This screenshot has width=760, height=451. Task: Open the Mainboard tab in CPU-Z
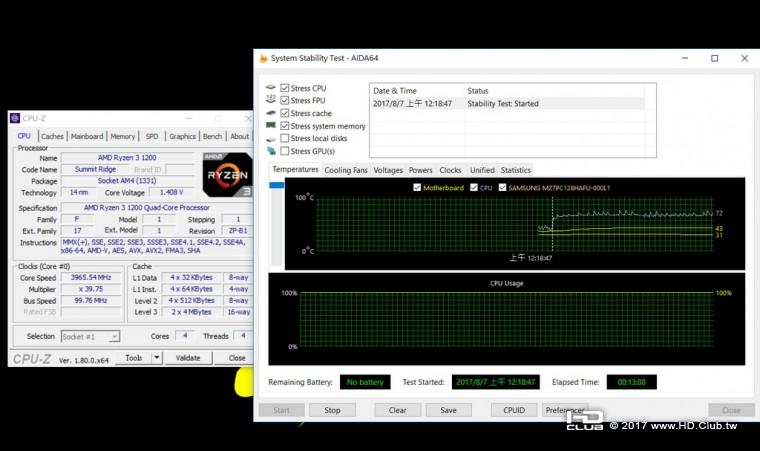(x=87, y=136)
